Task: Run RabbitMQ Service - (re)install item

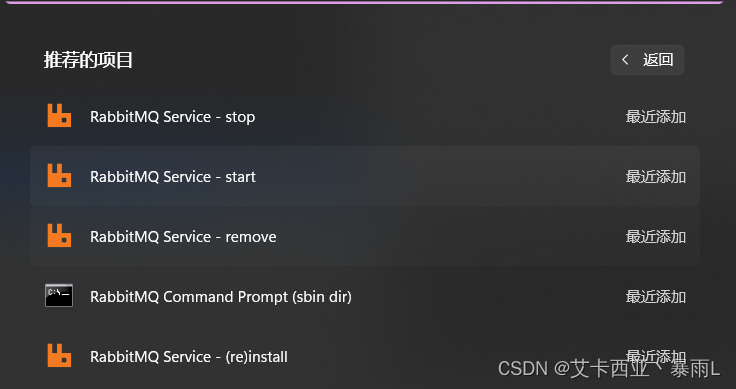Action: [x=365, y=356]
